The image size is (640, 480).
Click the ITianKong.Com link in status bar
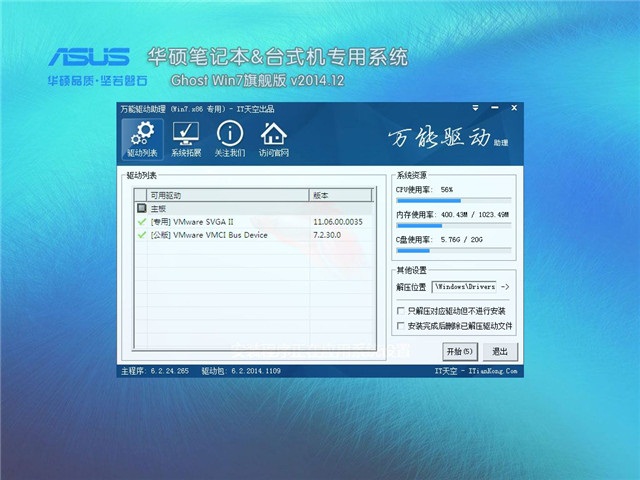point(490,372)
